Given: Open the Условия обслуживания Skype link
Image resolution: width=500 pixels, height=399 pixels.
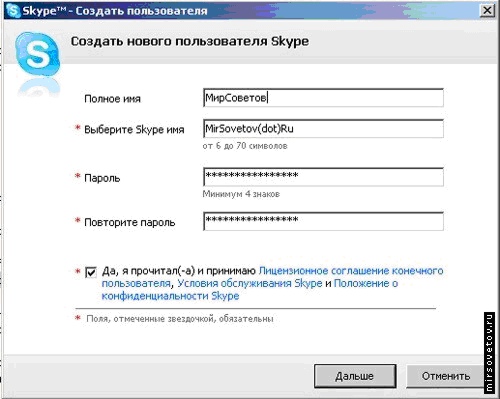Looking at the screenshot, I should [x=250, y=283].
